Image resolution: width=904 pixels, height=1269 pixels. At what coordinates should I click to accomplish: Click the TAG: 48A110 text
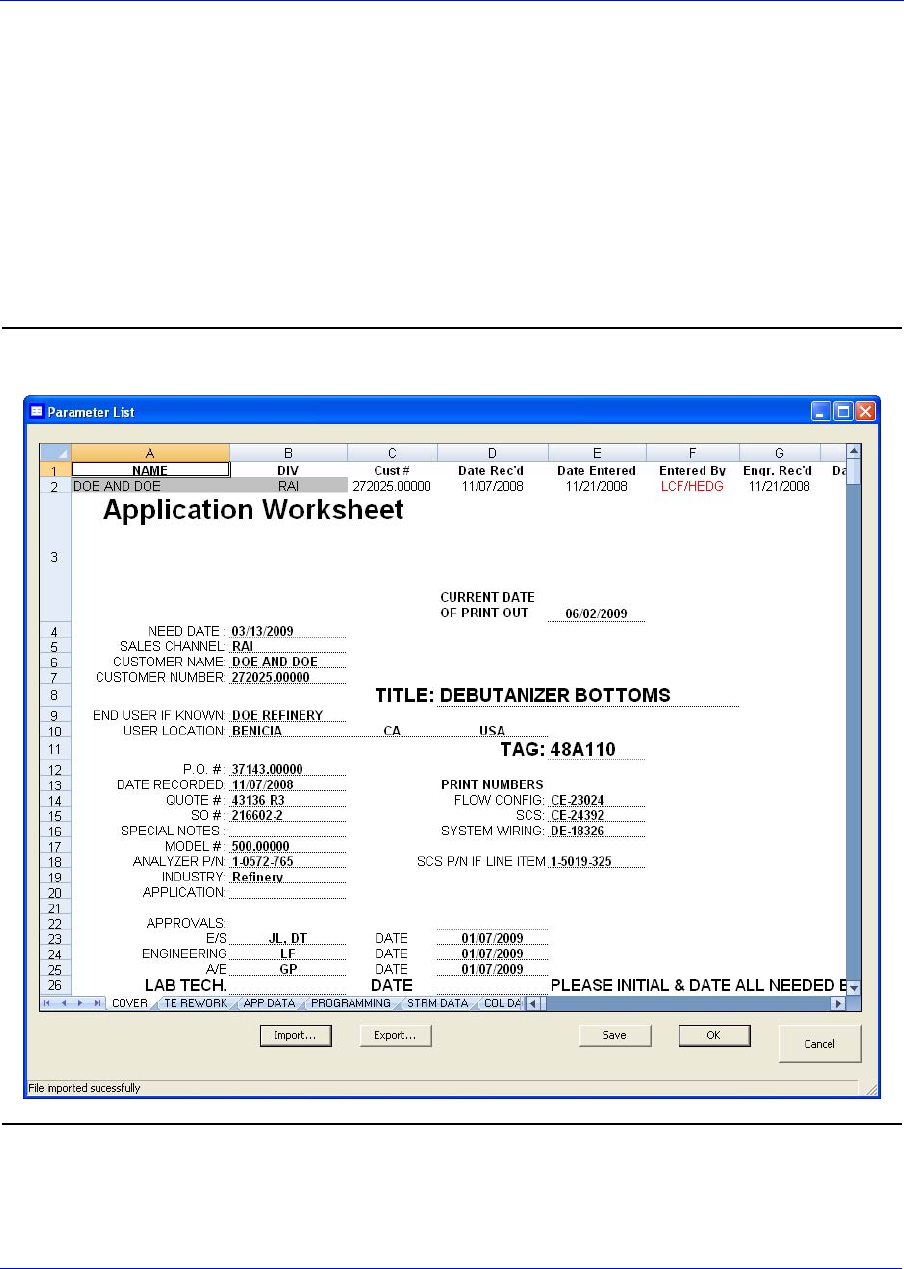coord(557,747)
